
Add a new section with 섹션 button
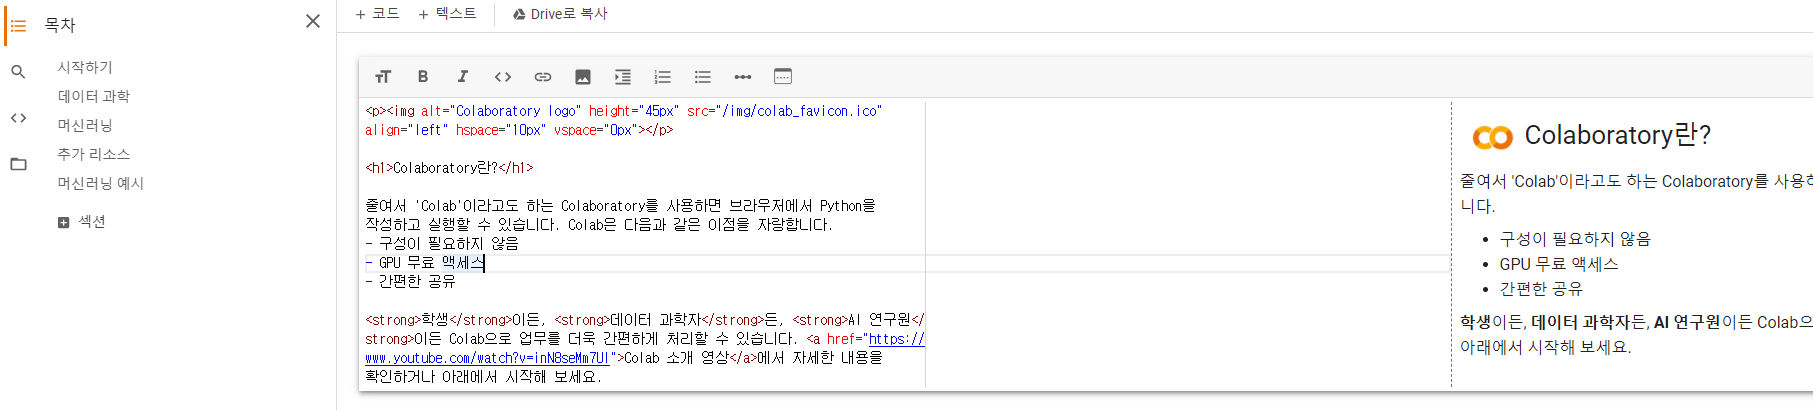point(82,222)
